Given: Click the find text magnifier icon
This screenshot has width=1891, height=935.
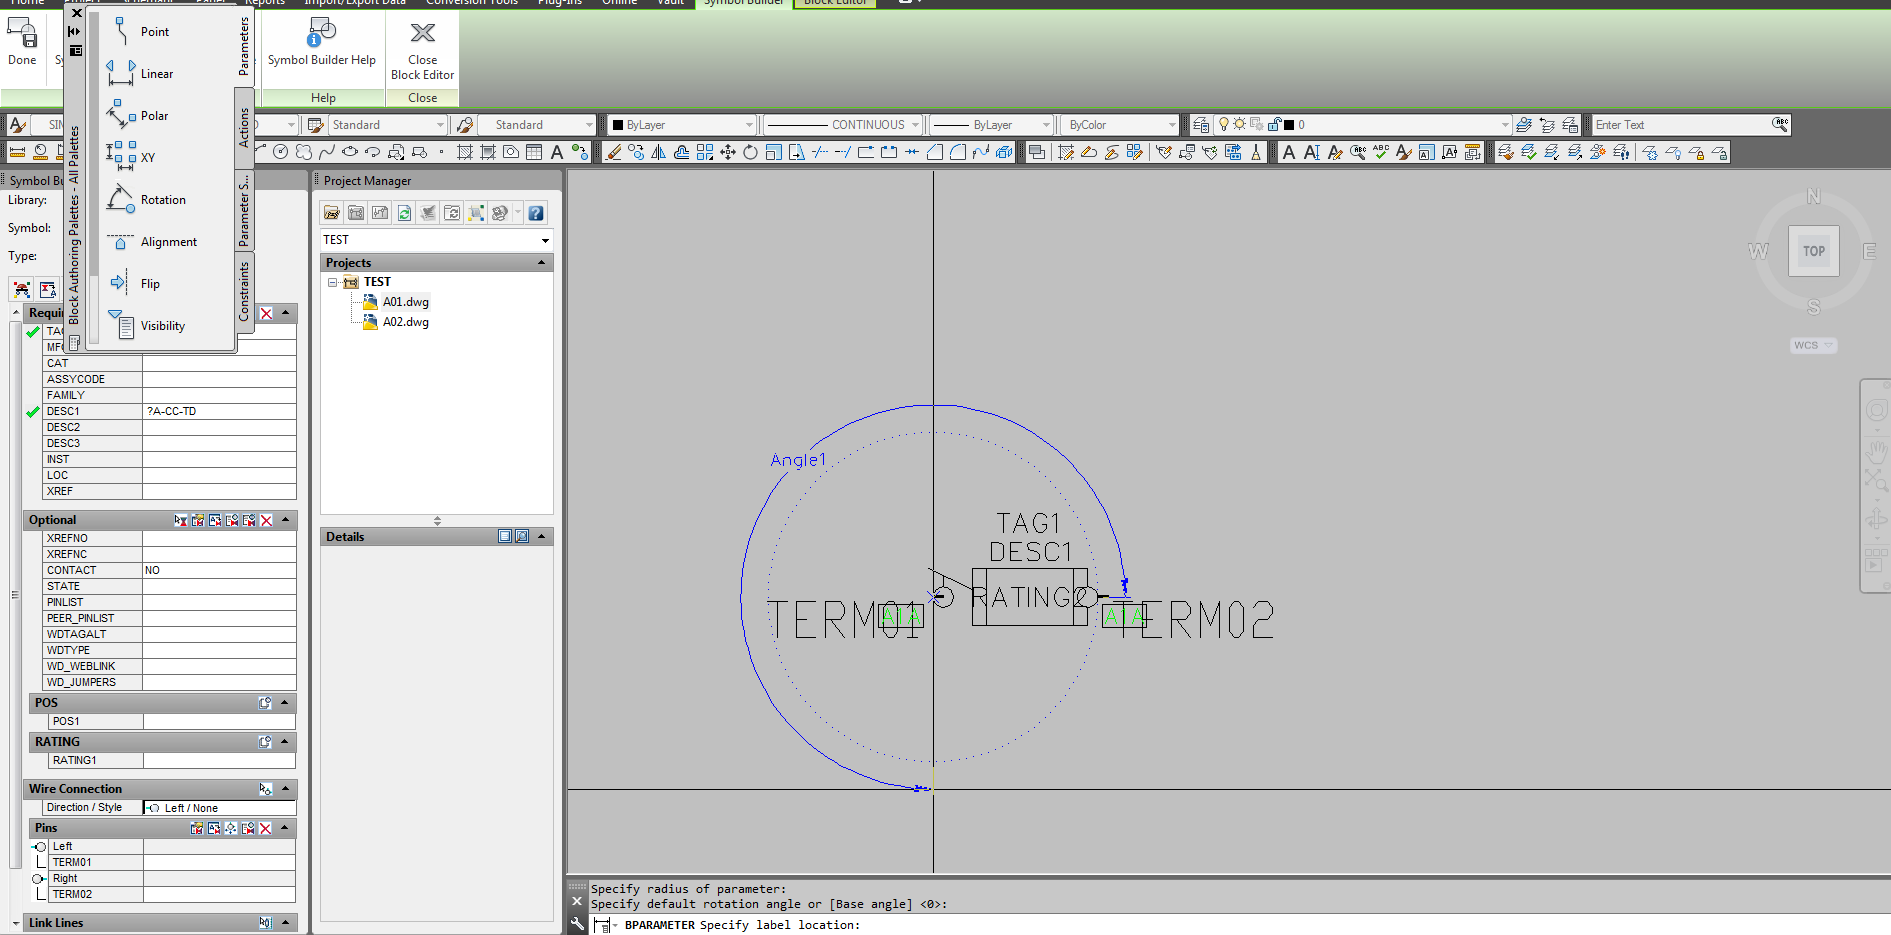Looking at the screenshot, I should pyautogui.click(x=1780, y=124).
